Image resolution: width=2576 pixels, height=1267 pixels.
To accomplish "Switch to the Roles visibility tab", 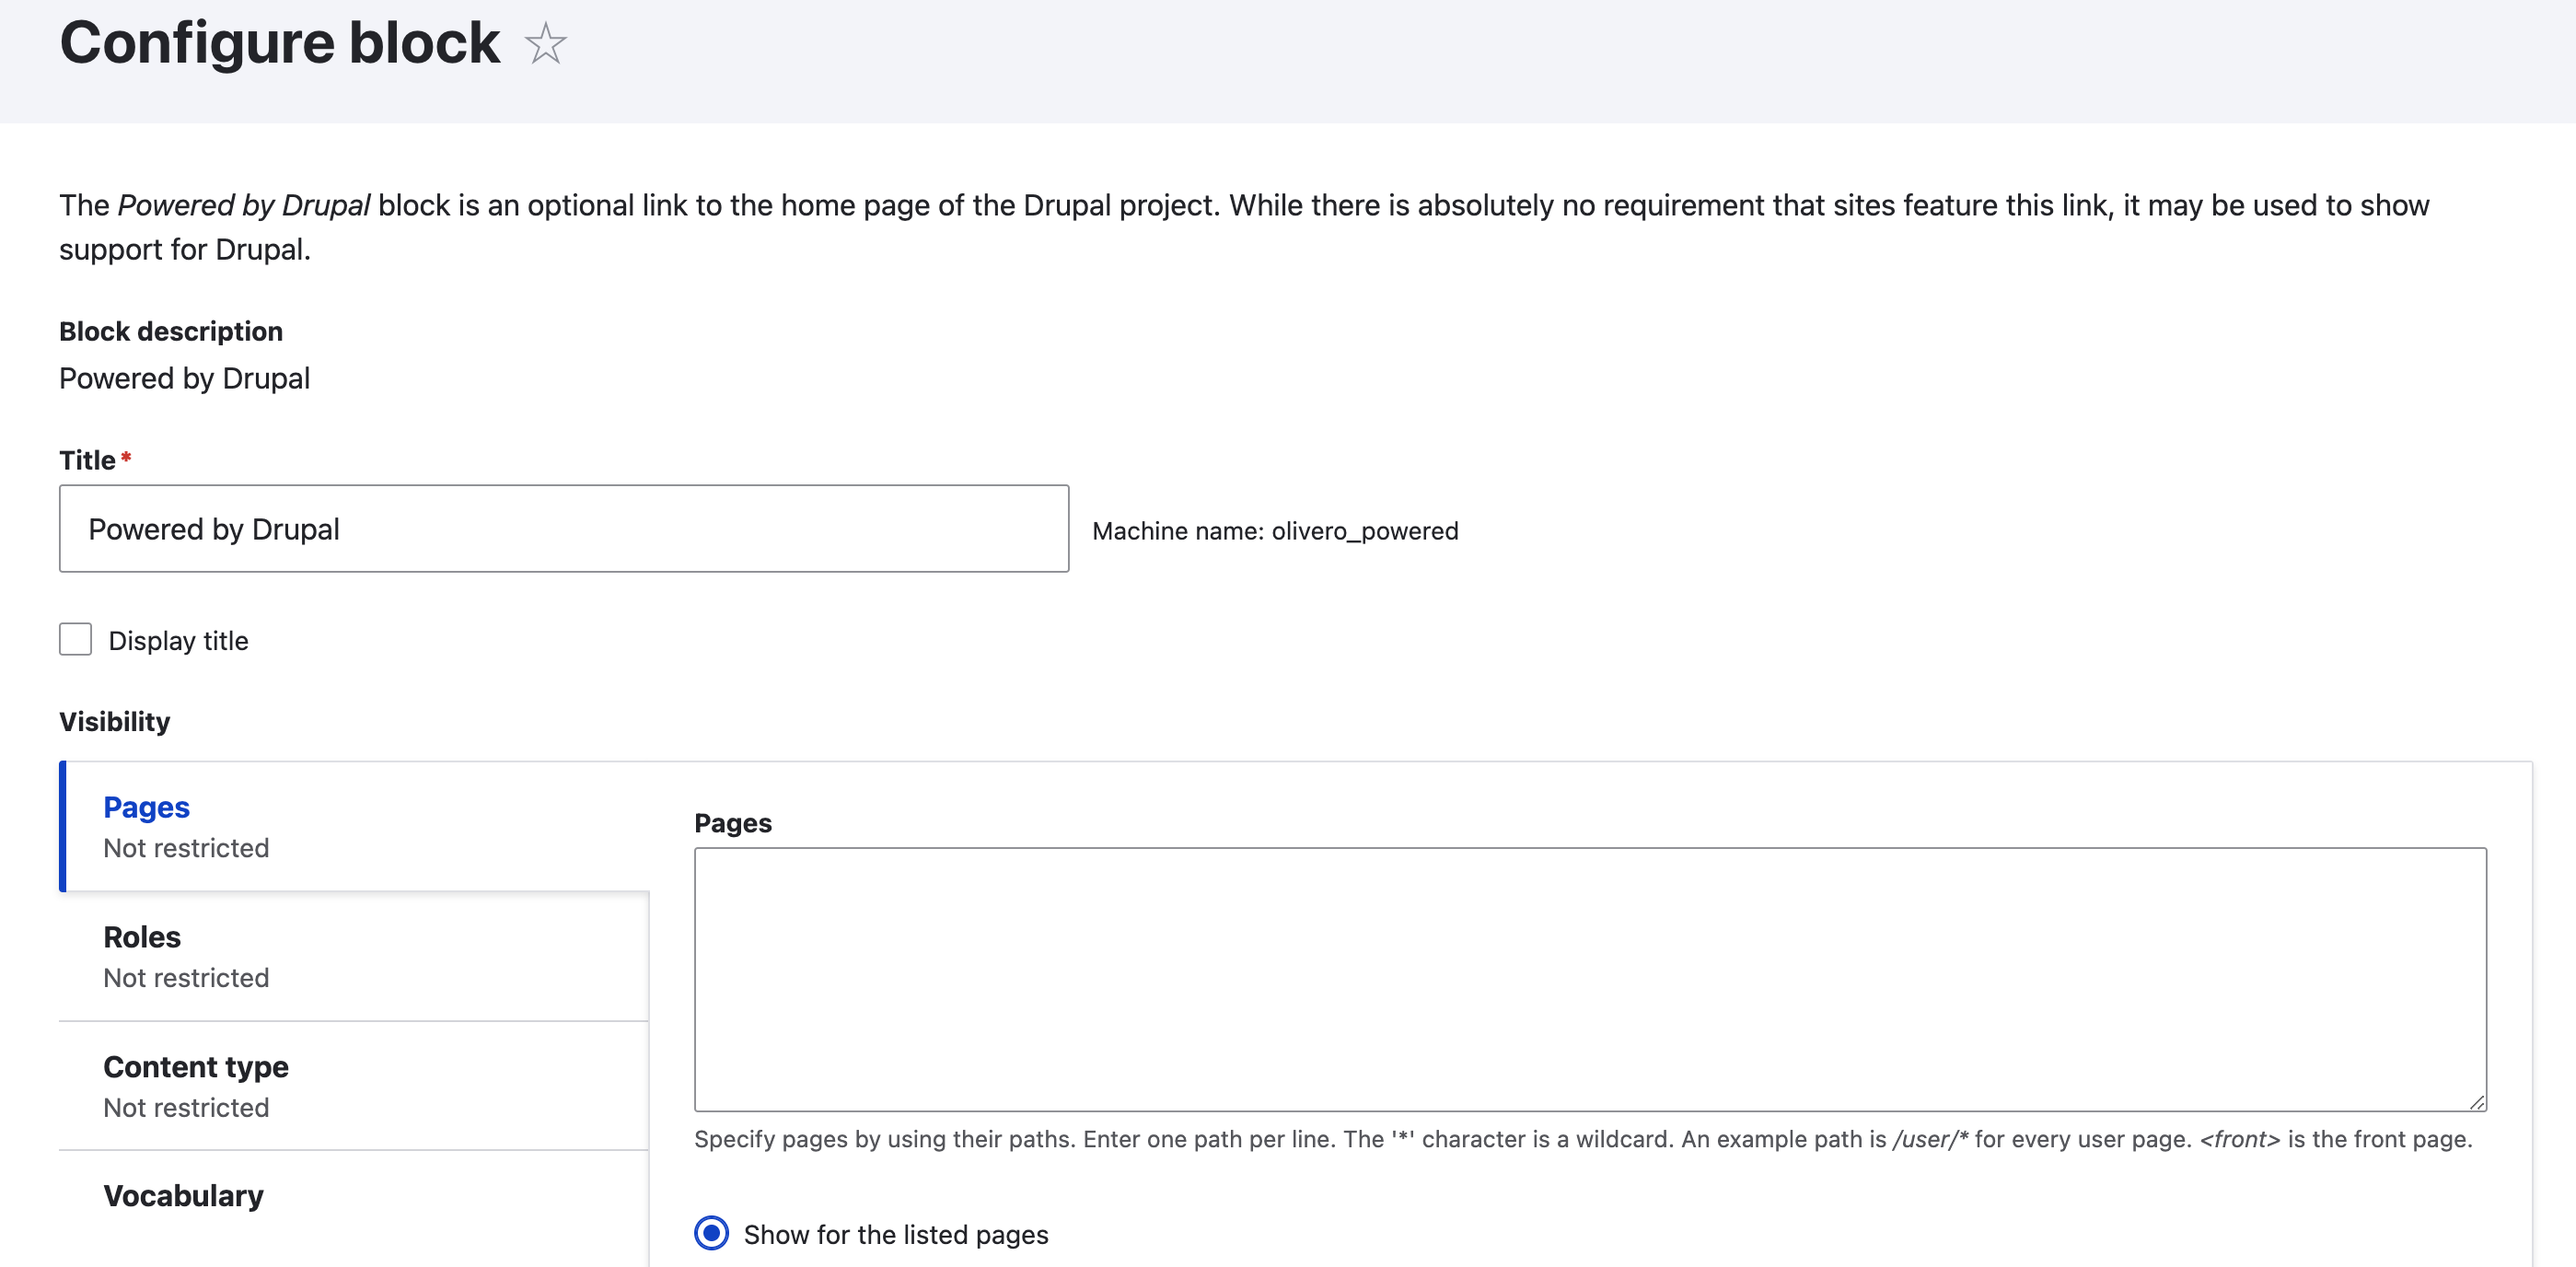I will (x=142, y=937).
